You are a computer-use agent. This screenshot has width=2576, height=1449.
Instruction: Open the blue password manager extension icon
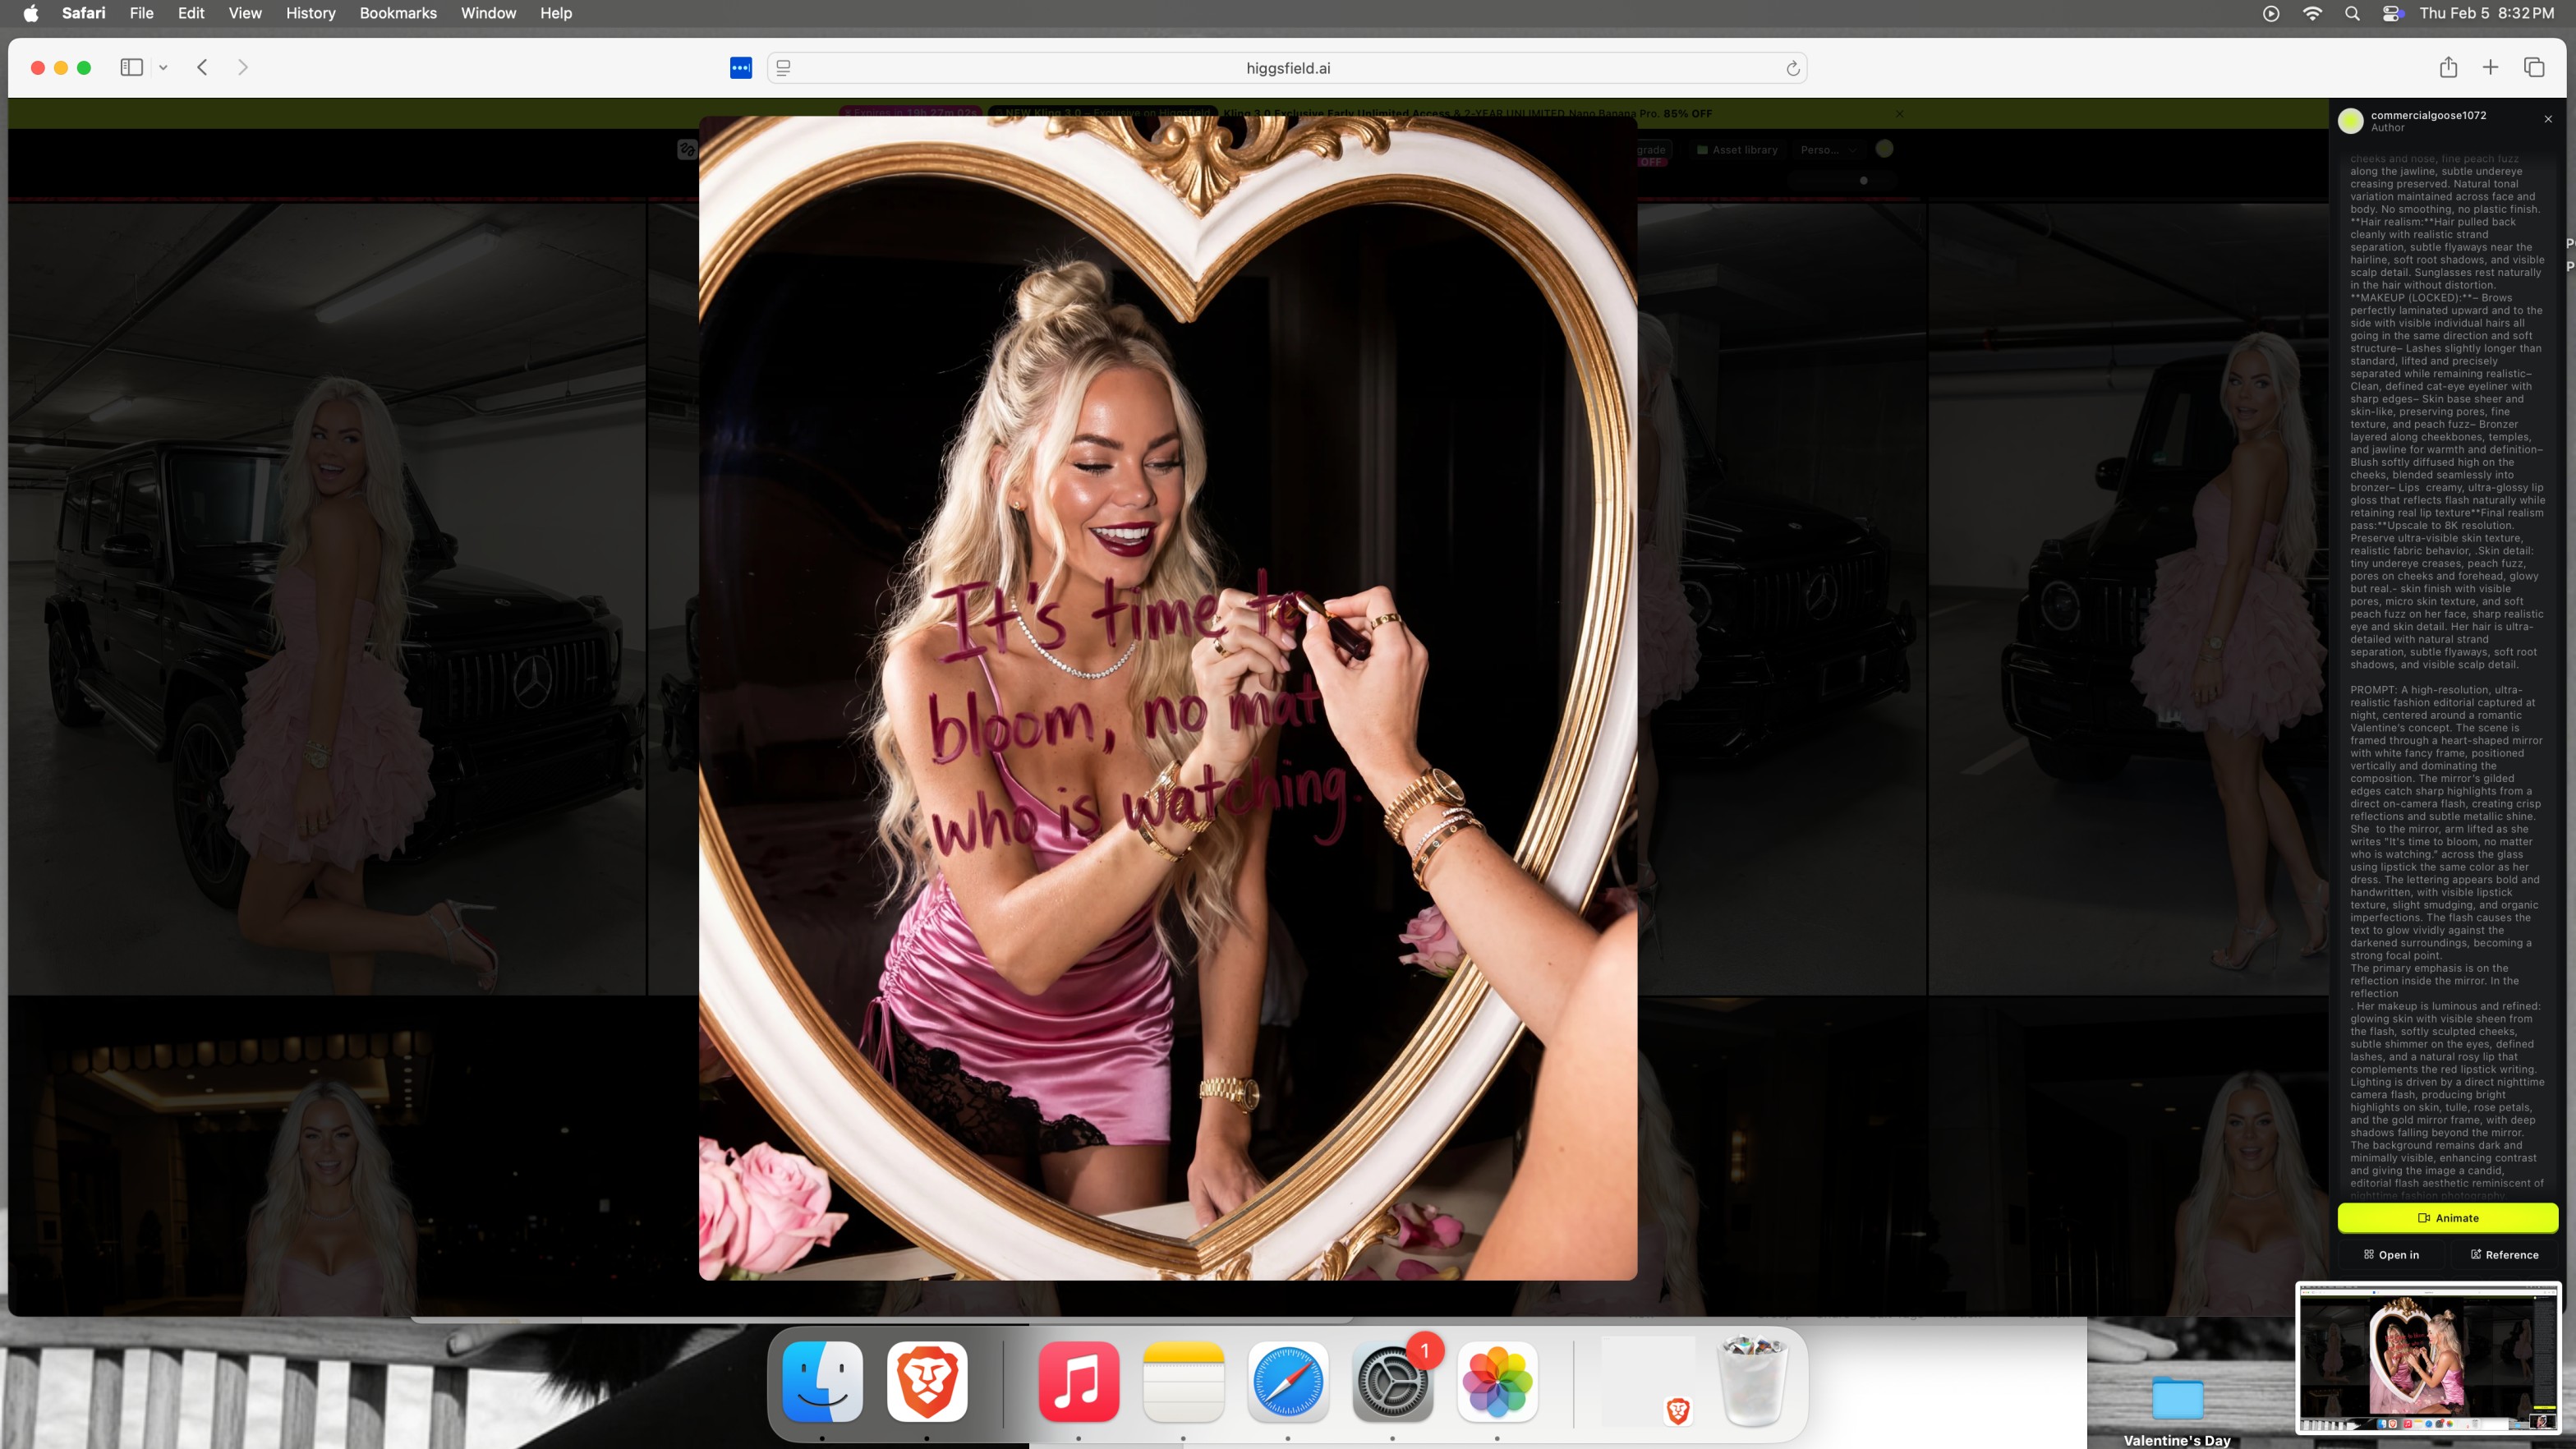coord(740,68)
